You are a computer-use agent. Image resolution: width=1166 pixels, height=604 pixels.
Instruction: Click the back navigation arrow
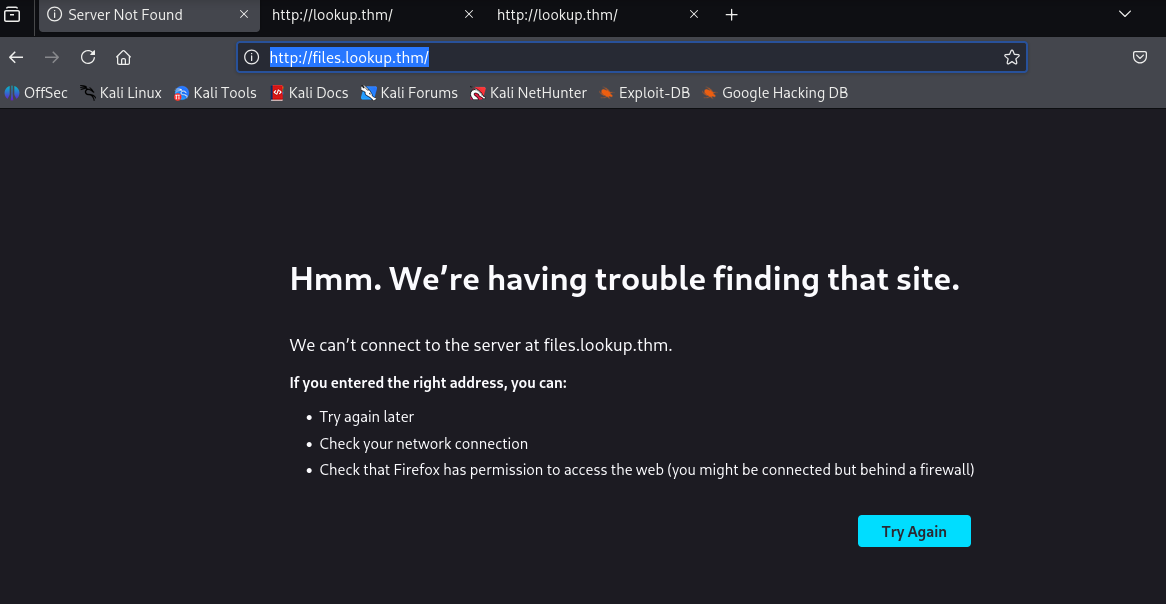click(16, 57)
